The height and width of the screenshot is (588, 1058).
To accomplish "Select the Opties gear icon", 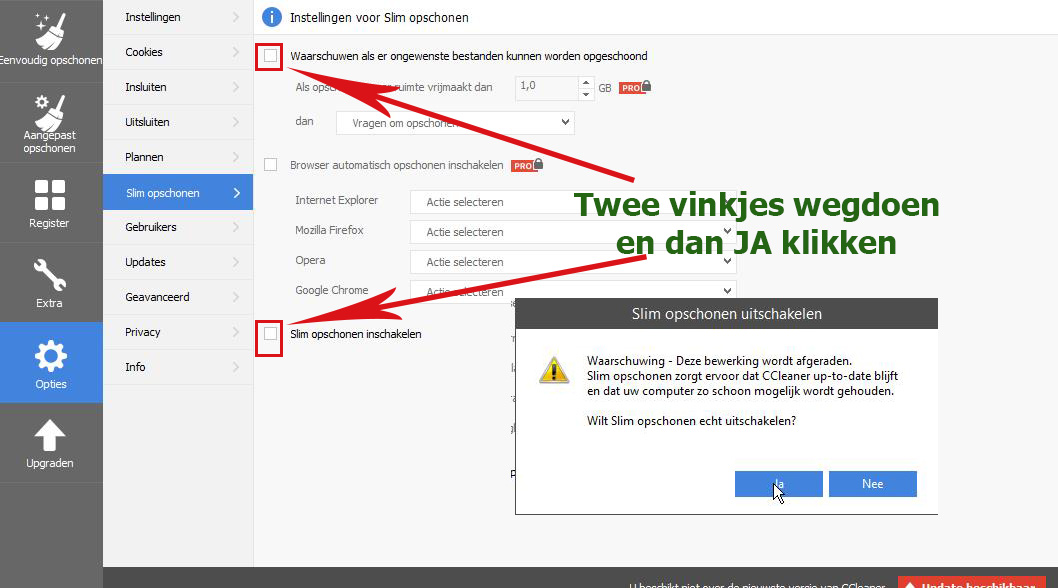I will pos(50,355).
